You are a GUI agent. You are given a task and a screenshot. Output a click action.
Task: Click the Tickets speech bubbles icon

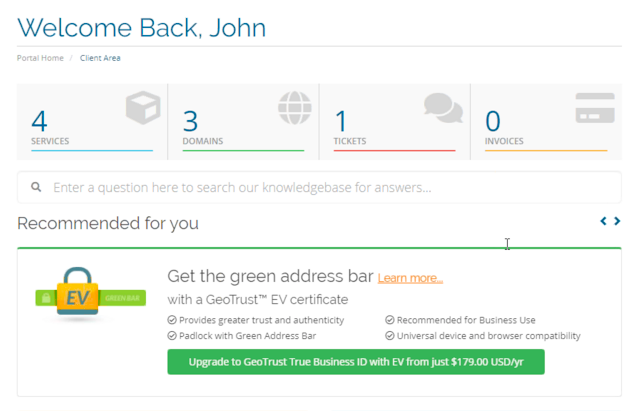pos(443,107)
